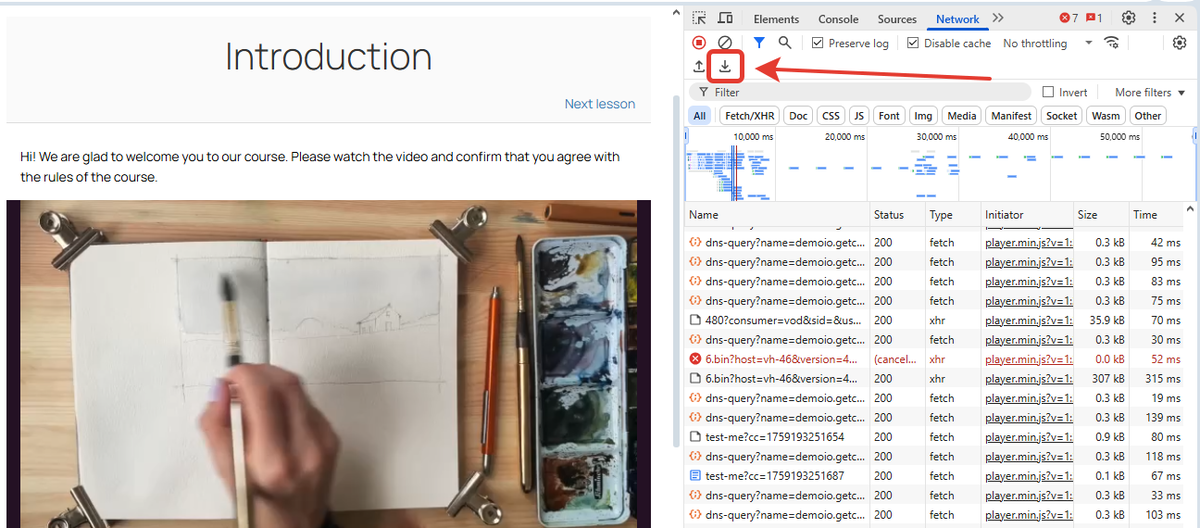The width and height of the screenshot is (1200, 528).
Task: Select the inspect element picker icon
Action: [699, 18]
